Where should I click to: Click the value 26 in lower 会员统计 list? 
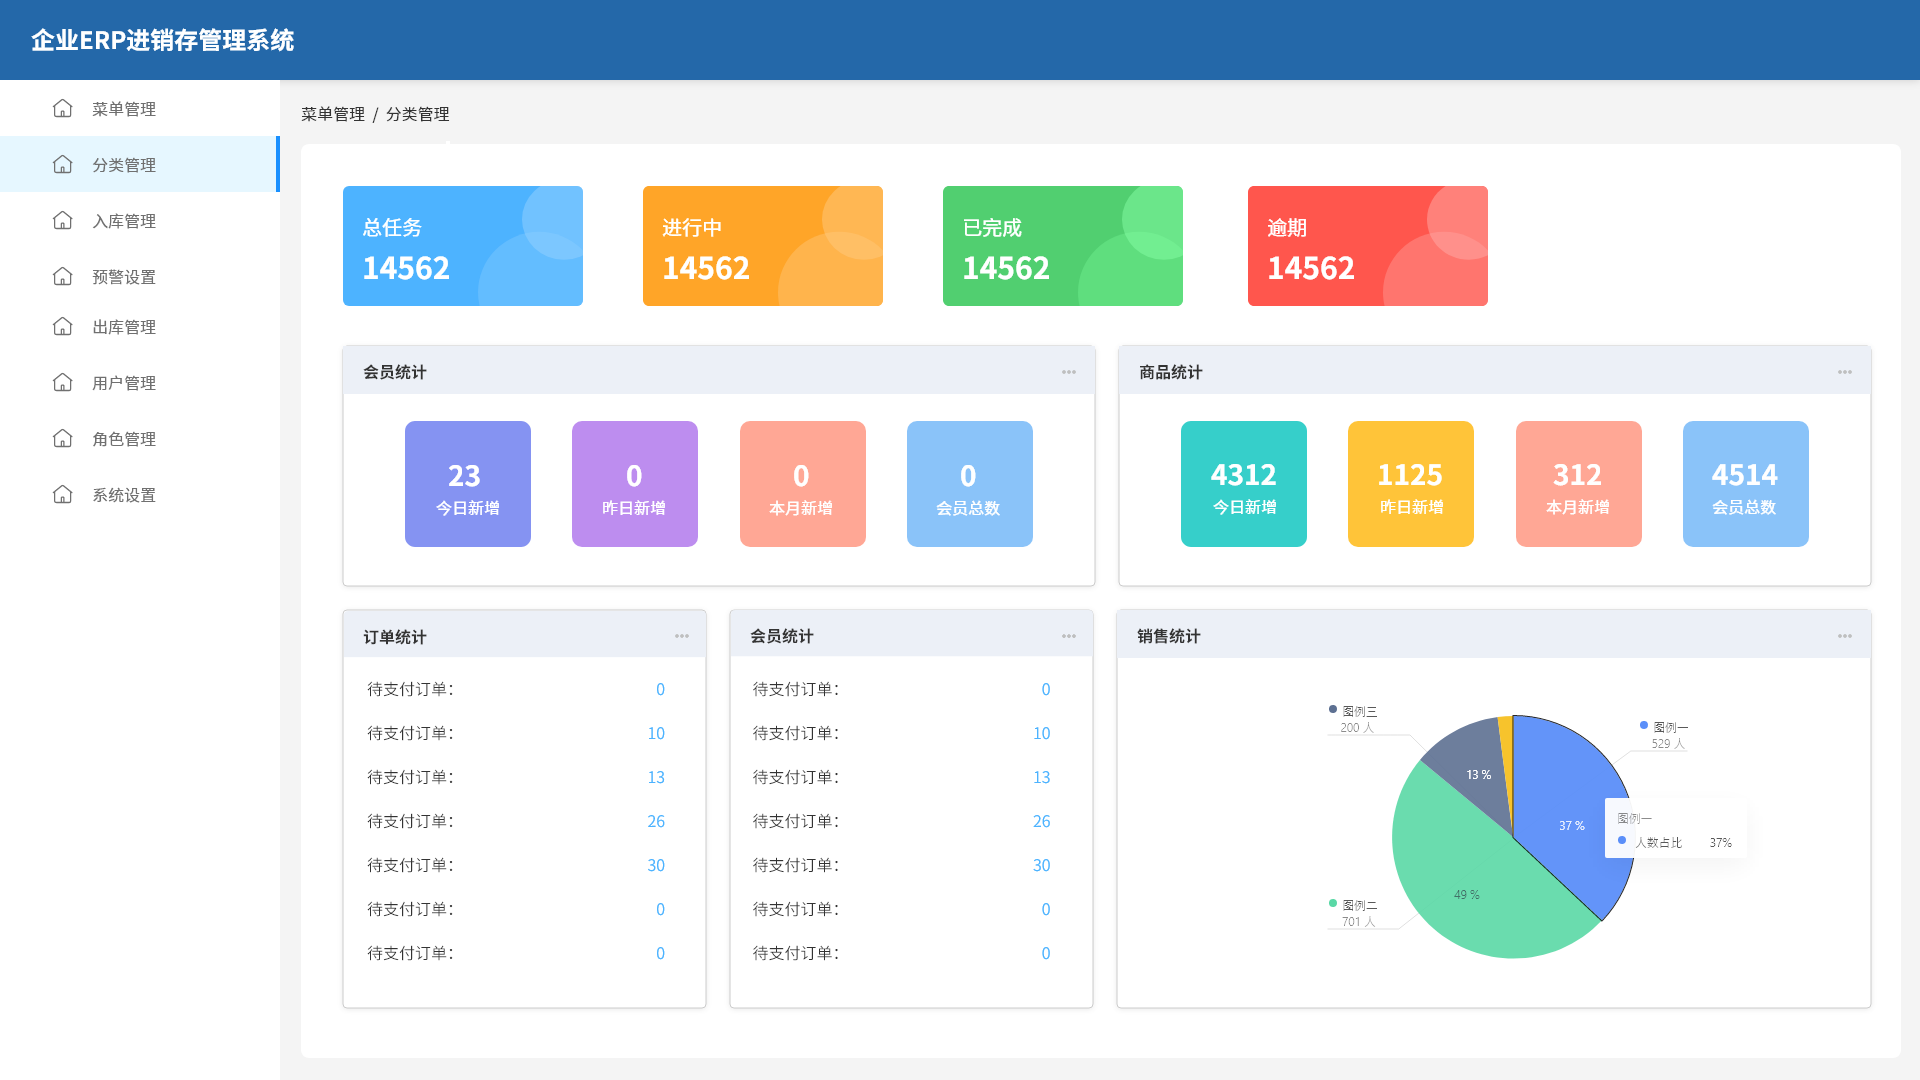(x=1042, y=821)
